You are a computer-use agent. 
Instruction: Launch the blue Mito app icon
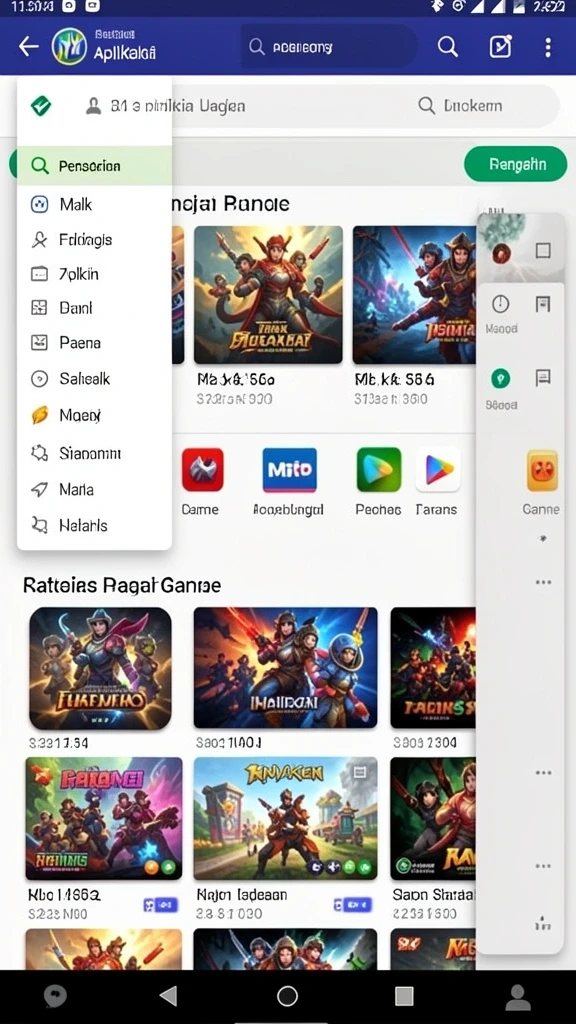coord(289,470)
